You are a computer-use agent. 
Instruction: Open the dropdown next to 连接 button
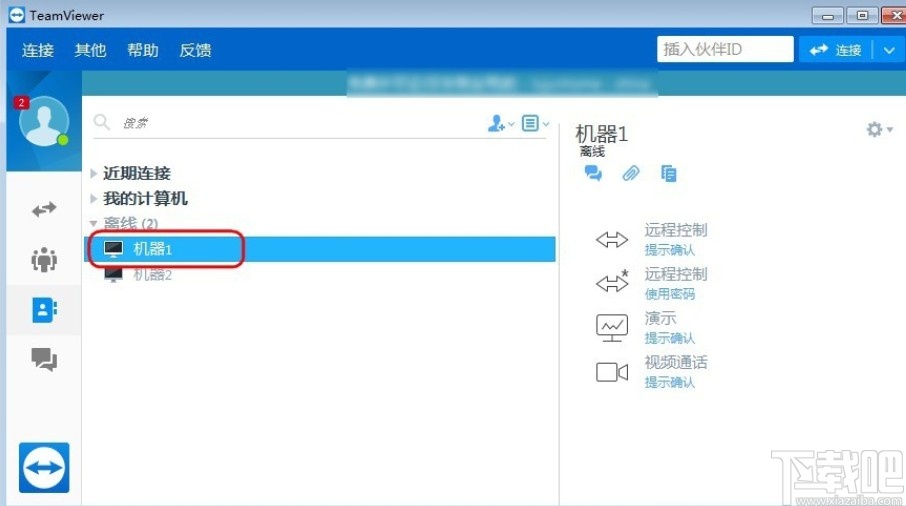[x=889, y=50]
